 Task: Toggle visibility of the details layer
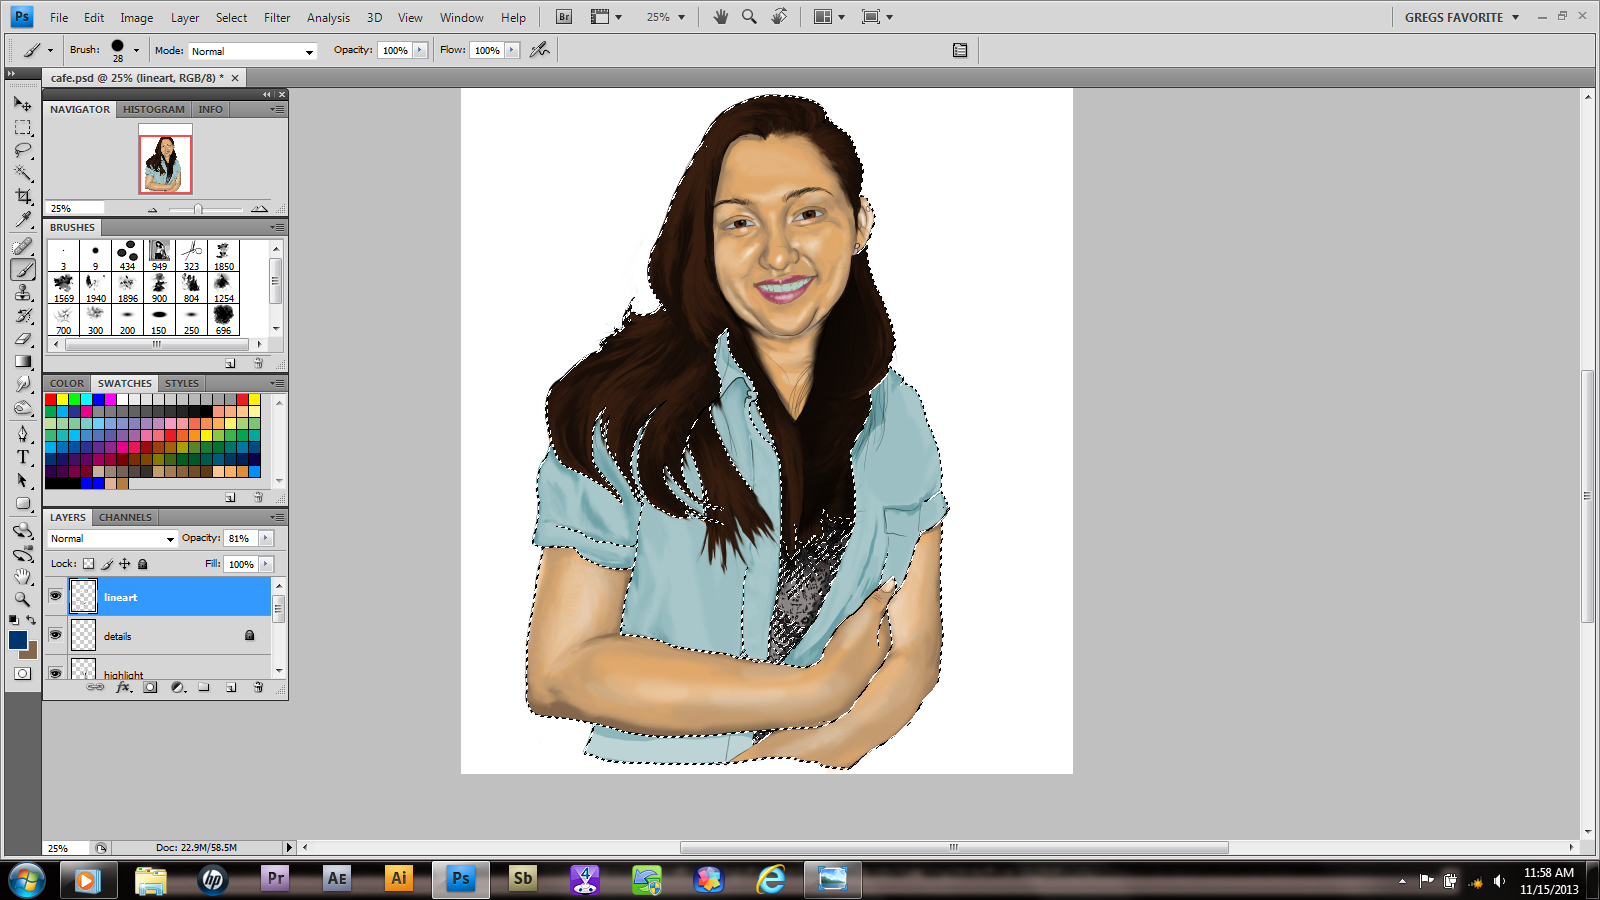pos(56,635)
